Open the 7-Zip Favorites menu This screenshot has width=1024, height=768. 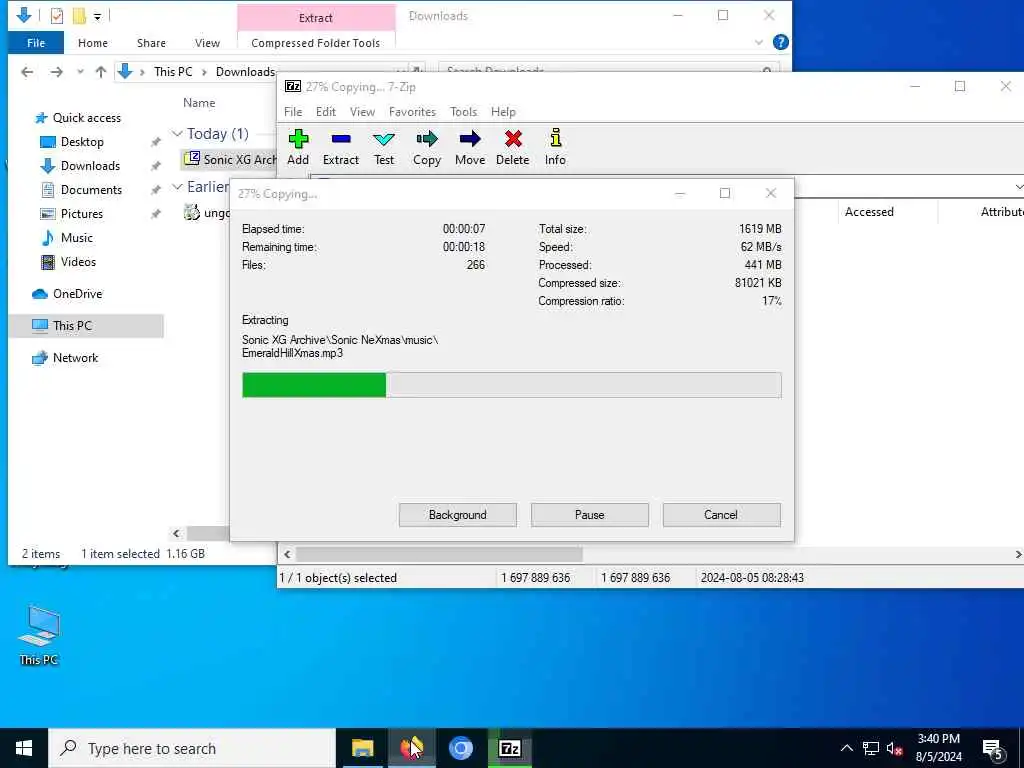click(x=412, y=112)
